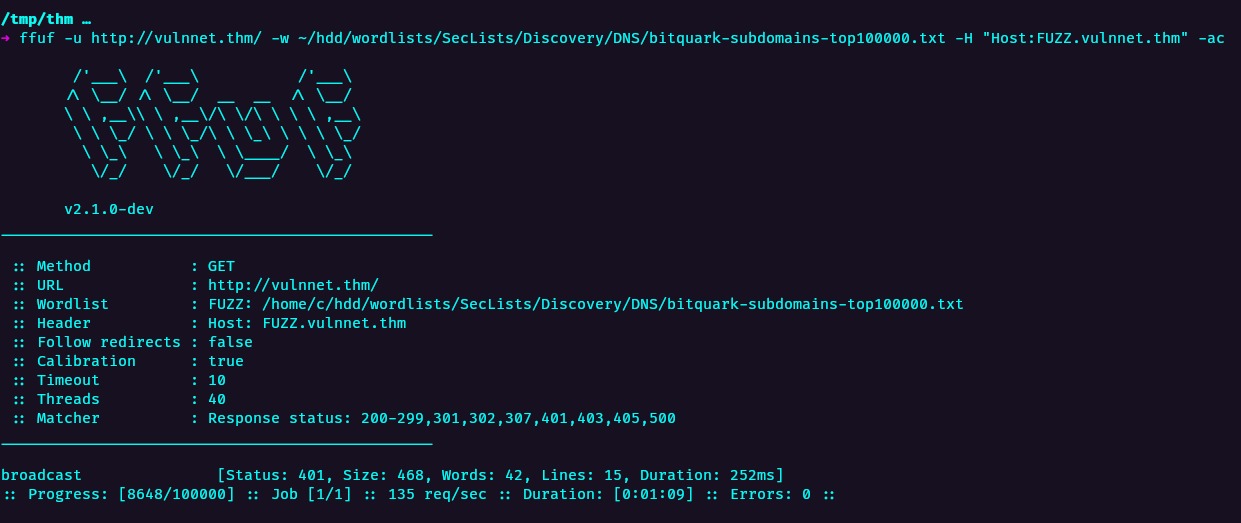Click the /tmp/thm working directory path
The image size is (1241, 523).
[x=36, y=19]
